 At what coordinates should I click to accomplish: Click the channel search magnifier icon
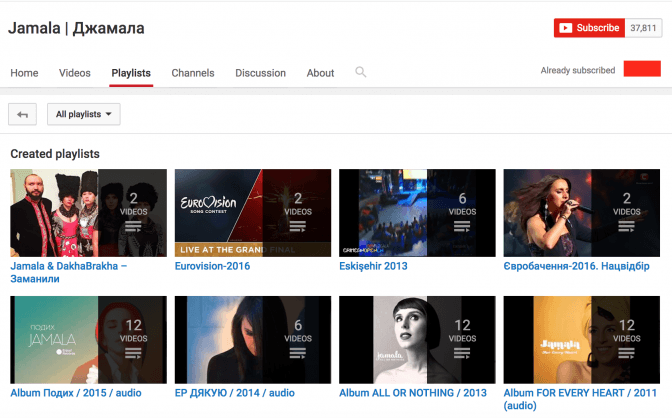[360, 72]
